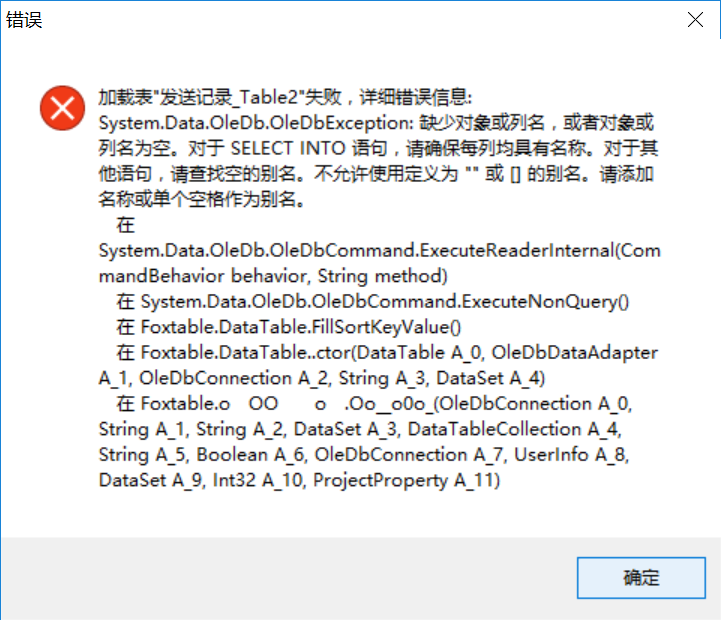This screenshot has width=721, height=620.
Task: Close the 错误 dialog window
Action: pos(695,20)
